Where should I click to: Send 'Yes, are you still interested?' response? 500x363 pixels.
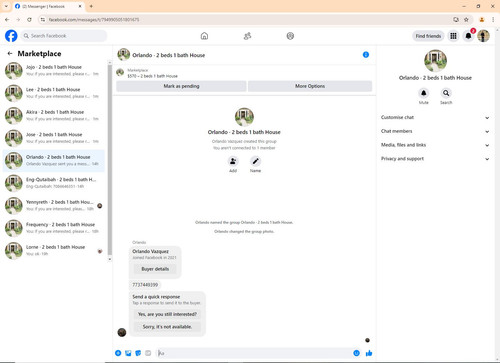click(x=167, y=314)
